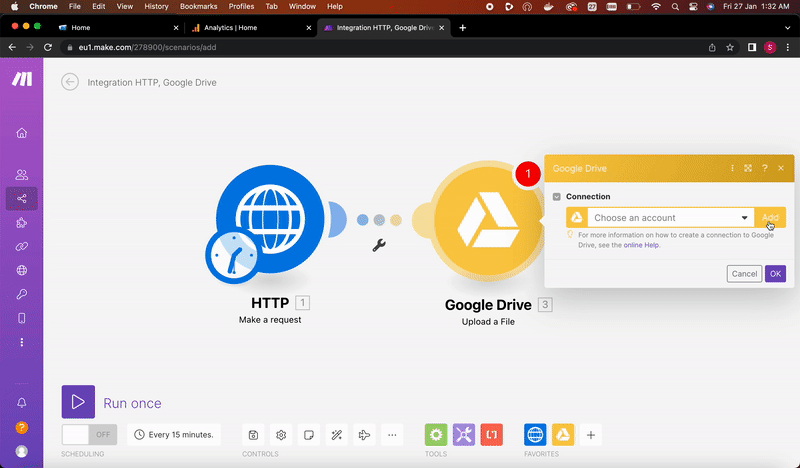
Task: Open a new browser tab
Action: click(463, 28)
